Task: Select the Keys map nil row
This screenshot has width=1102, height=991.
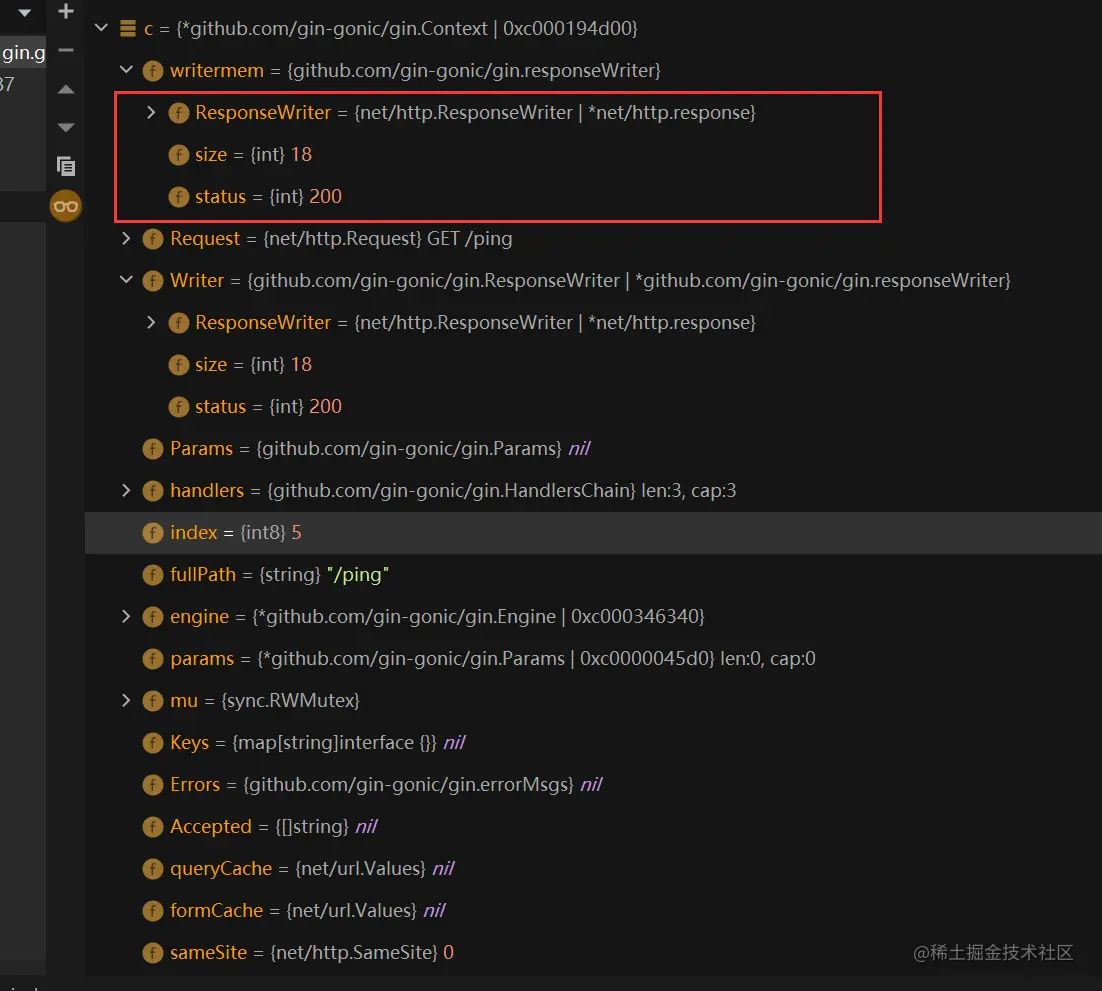Action: (x=593, y=743)
